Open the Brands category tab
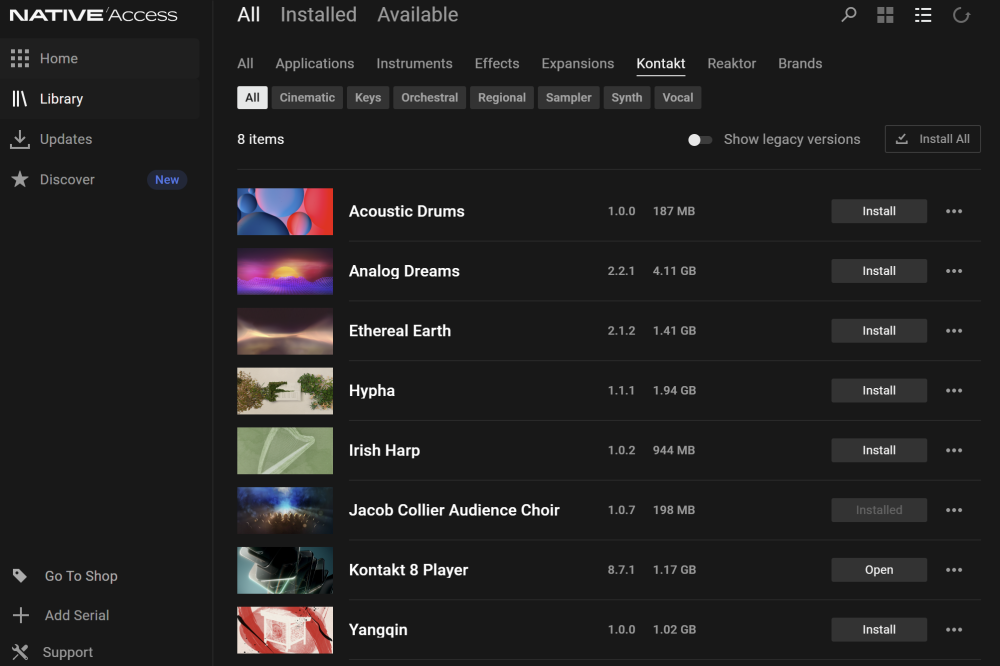Viewport: 1000px width, 666px height. [800, 64]
